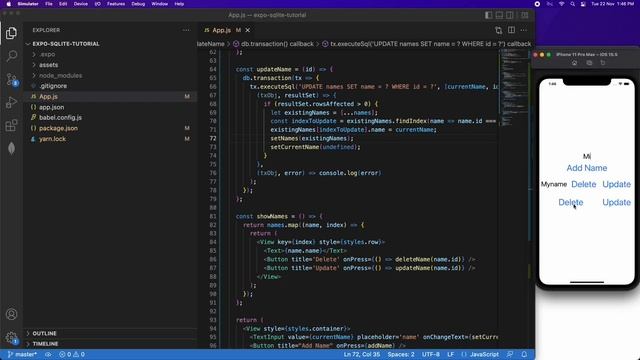The image size is (640, 360).
Task: Click Ln 72, Col 35 status item
Action: tap(362, 354)
